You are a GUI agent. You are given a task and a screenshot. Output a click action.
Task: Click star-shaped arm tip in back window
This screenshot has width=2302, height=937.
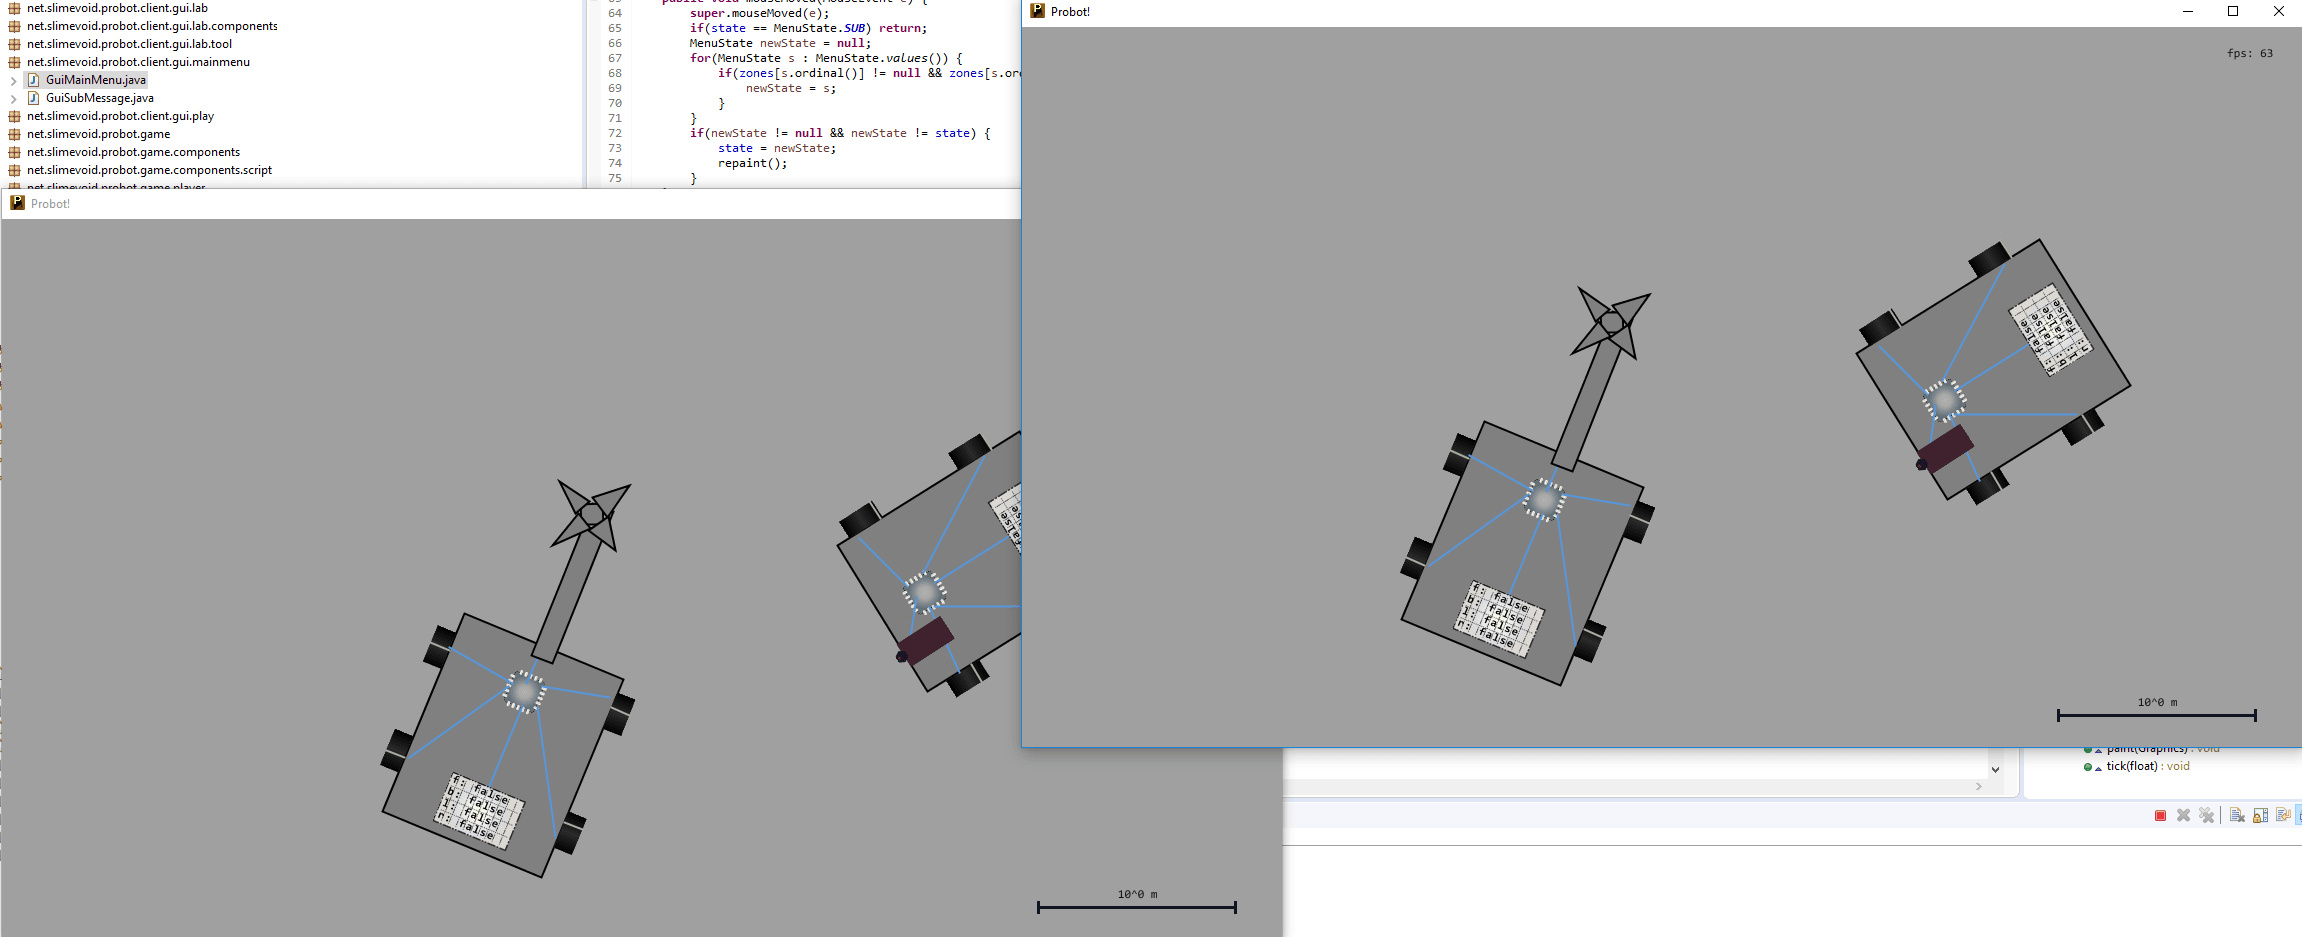tap(591, 514)
